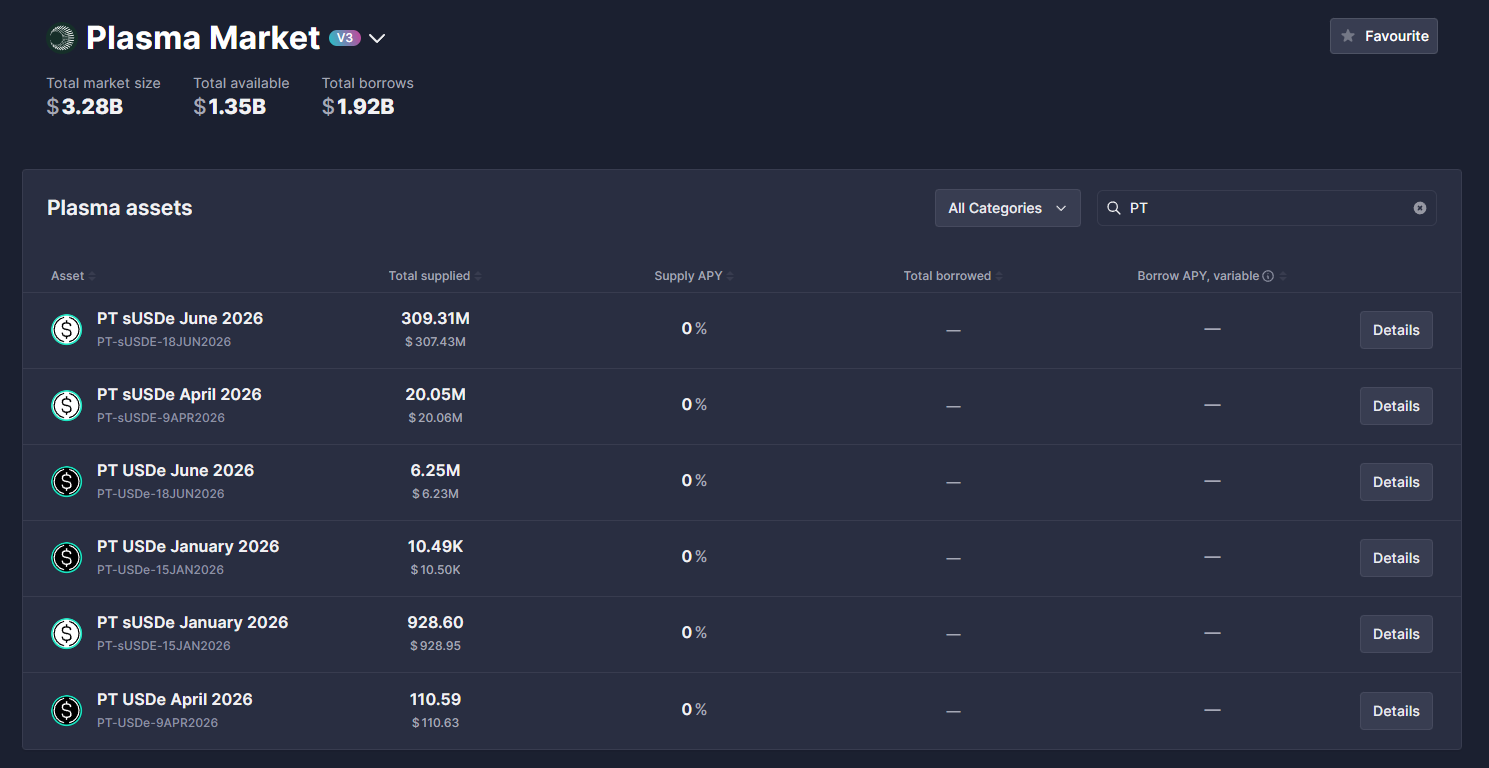The height and width of the screenshot is (768, 1489).
Task: Click the assets search input field
Action: coord(1265,208)
